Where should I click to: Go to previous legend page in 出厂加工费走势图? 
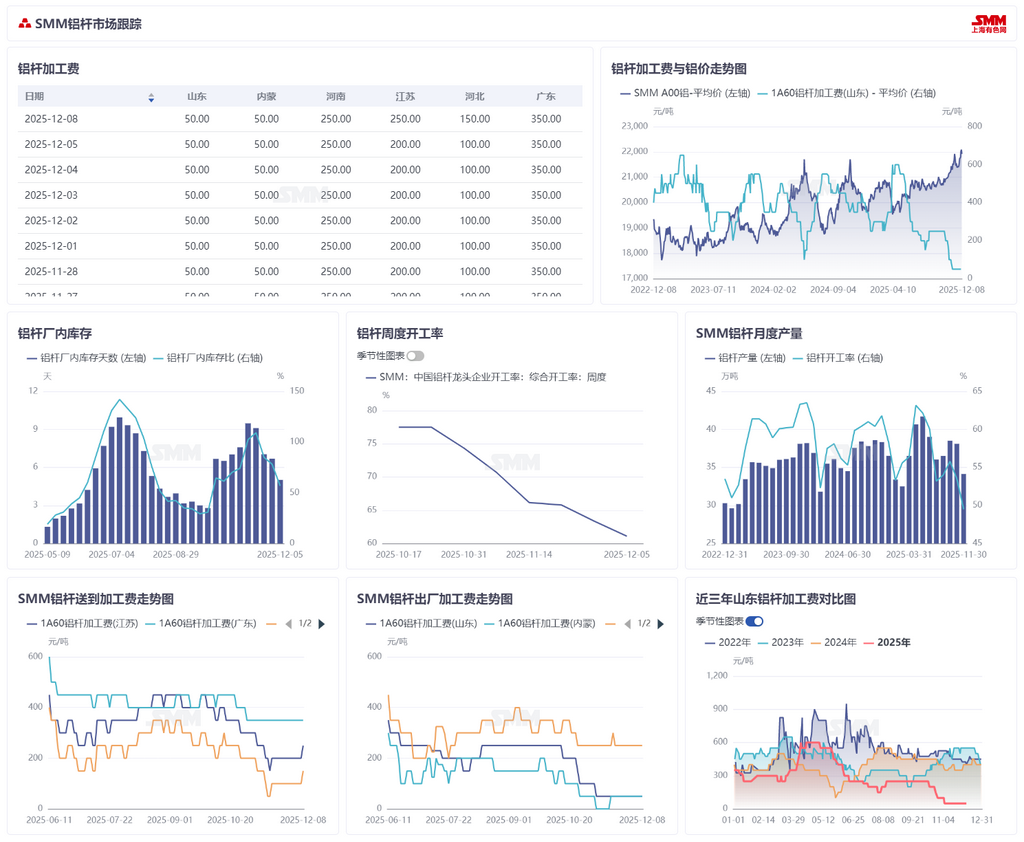628,624
